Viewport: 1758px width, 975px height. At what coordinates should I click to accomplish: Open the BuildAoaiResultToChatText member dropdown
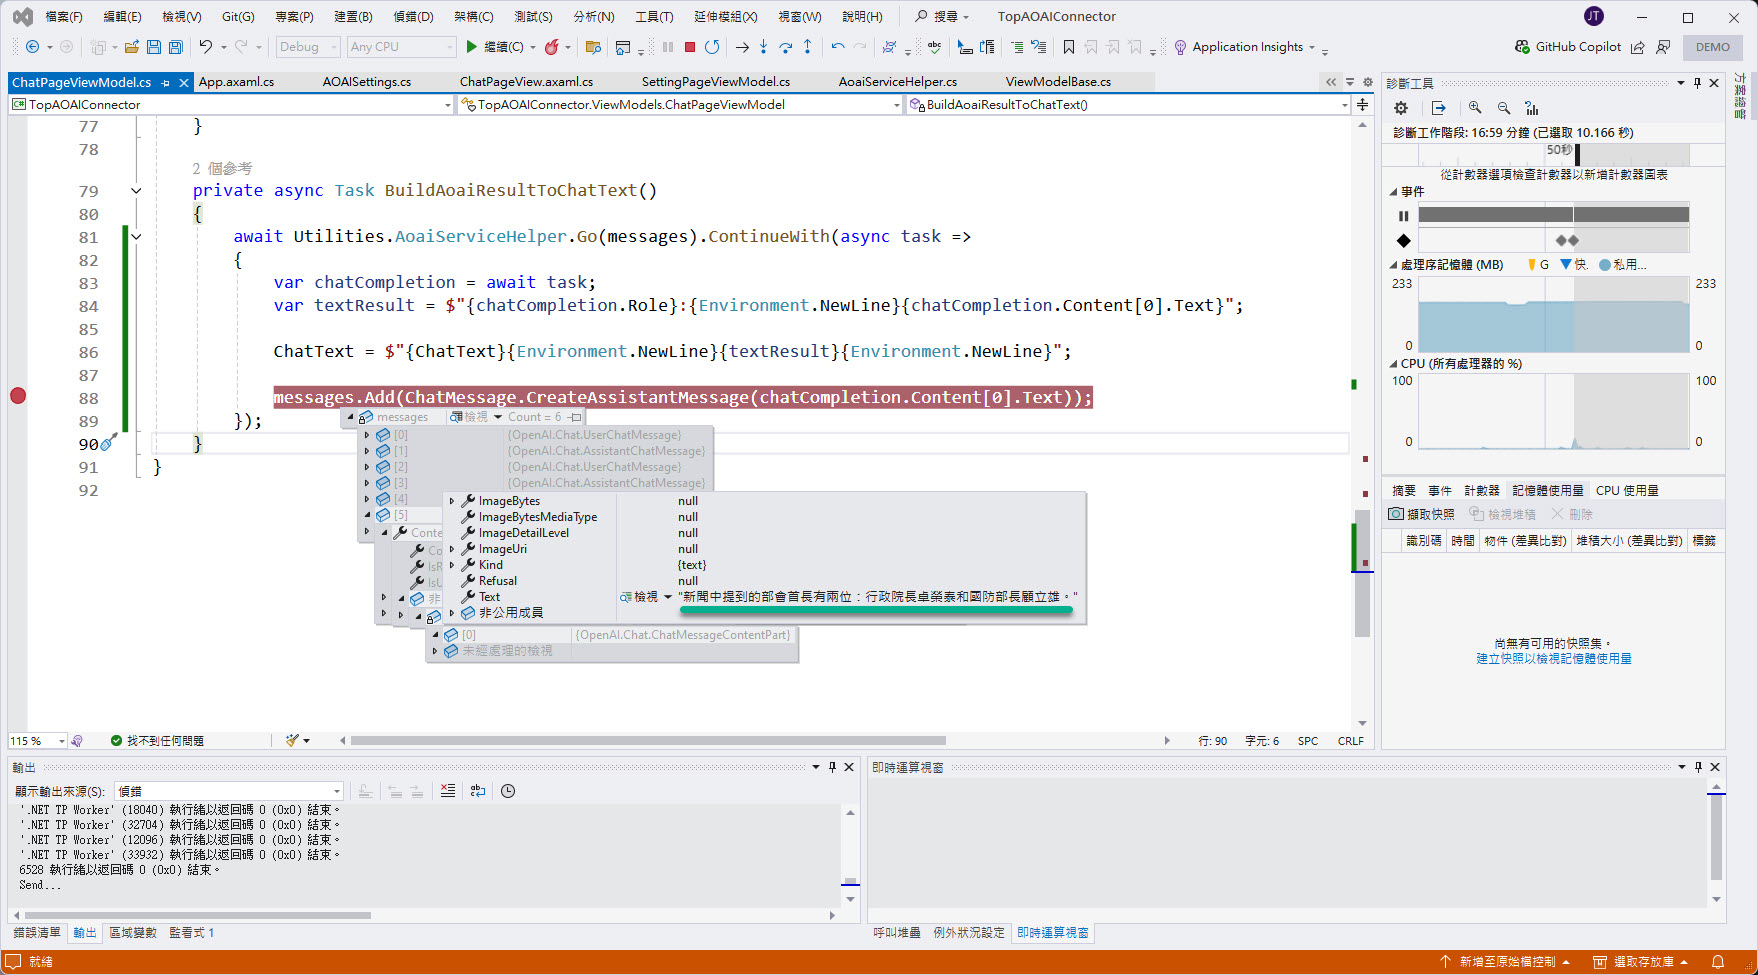click(x=1129, y=104)
